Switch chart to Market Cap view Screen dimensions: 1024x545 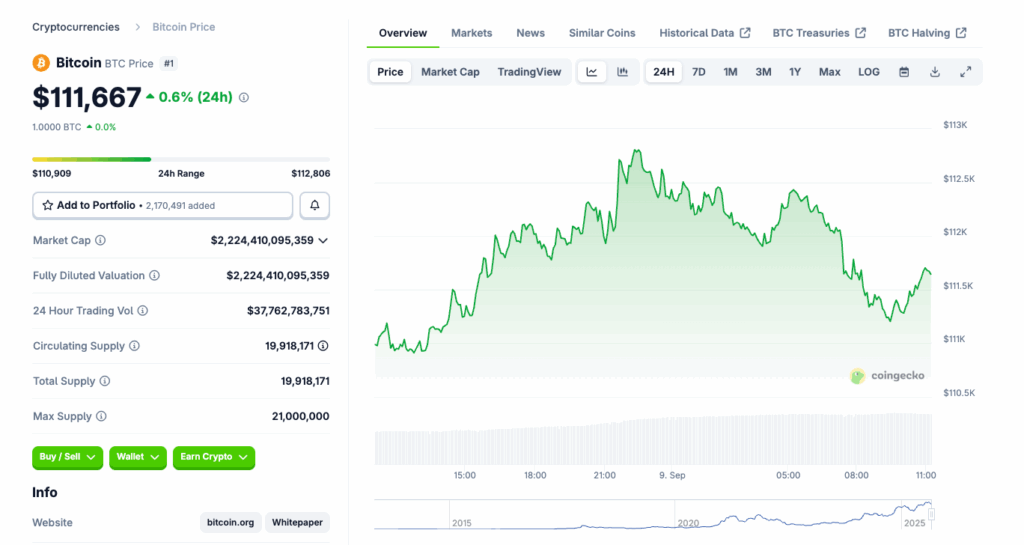click(450, 72)
